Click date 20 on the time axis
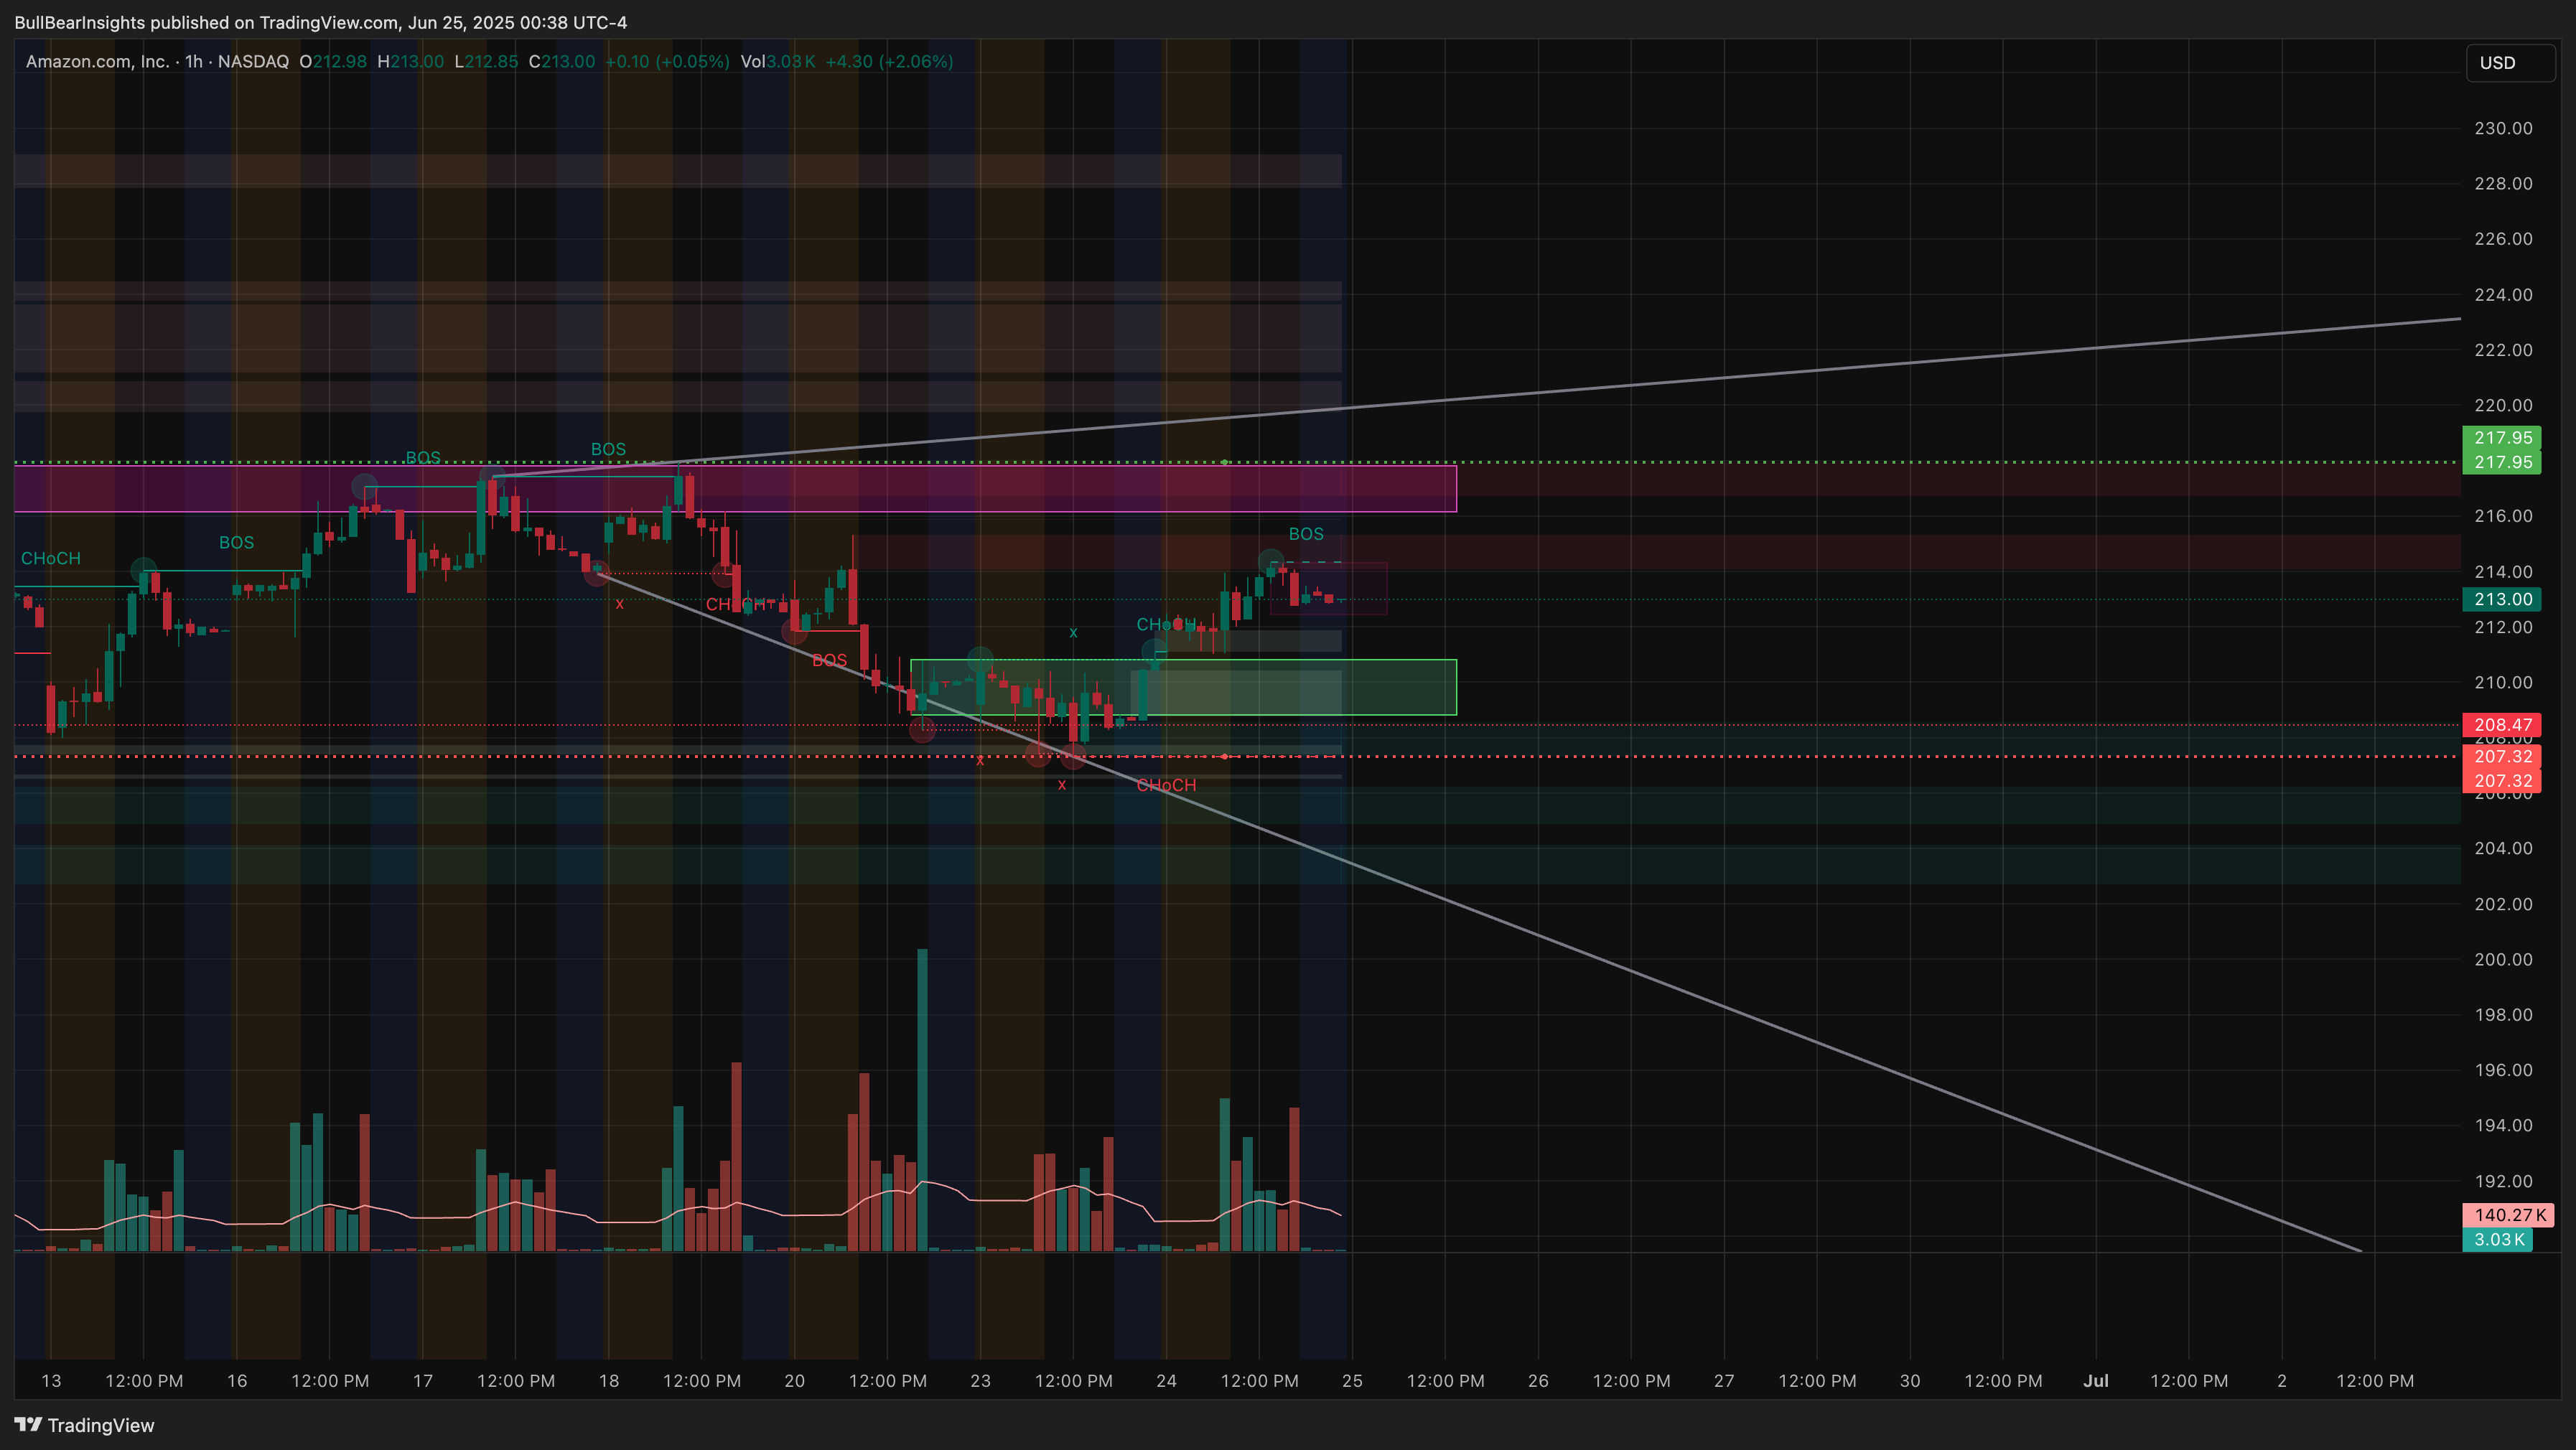The height and width of the screenshot is (1450, 2576). pyautogui.click(x=794, y=1381)
